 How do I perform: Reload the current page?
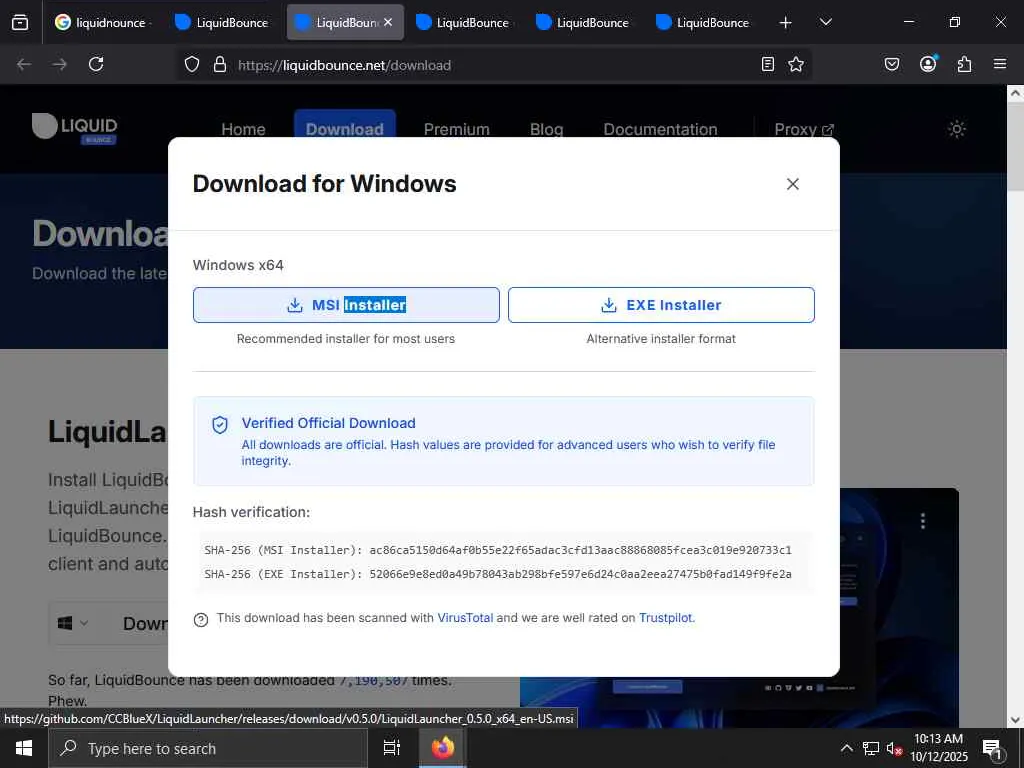pos(96,64)
